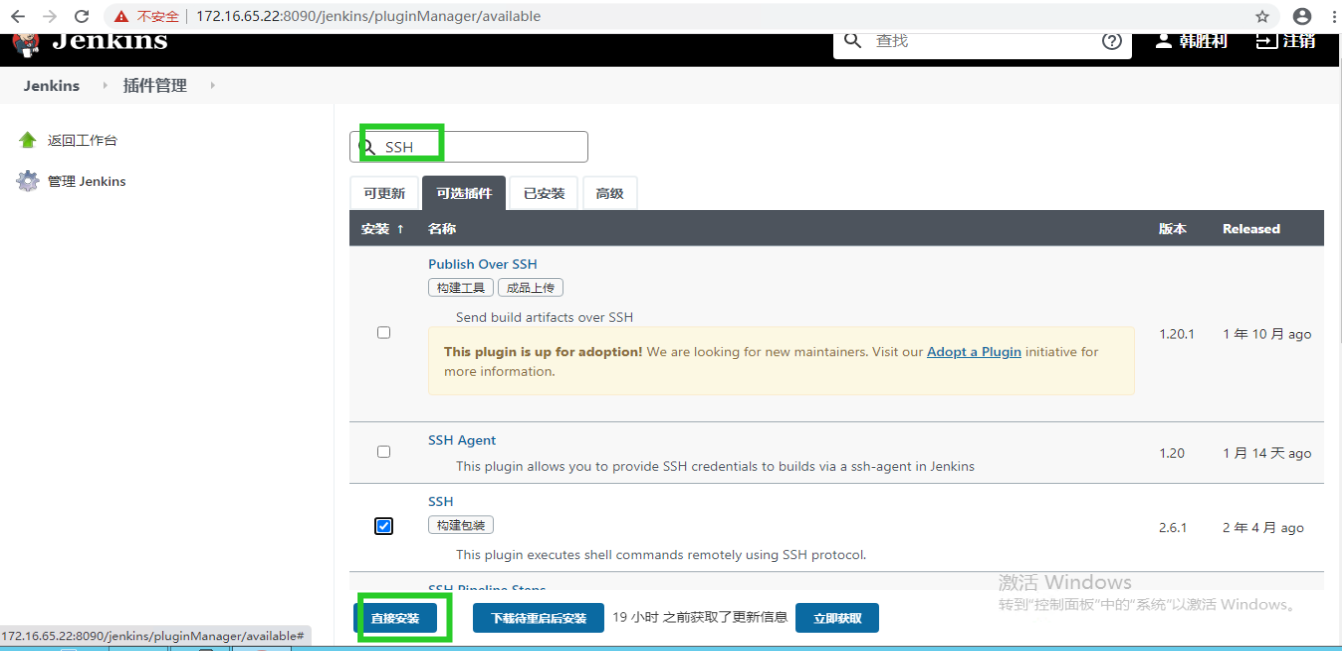The width and height of the screenshot is (1342, 651).
Task: Focus the Jenkins header 查找 search box
Action: (985, 41)
